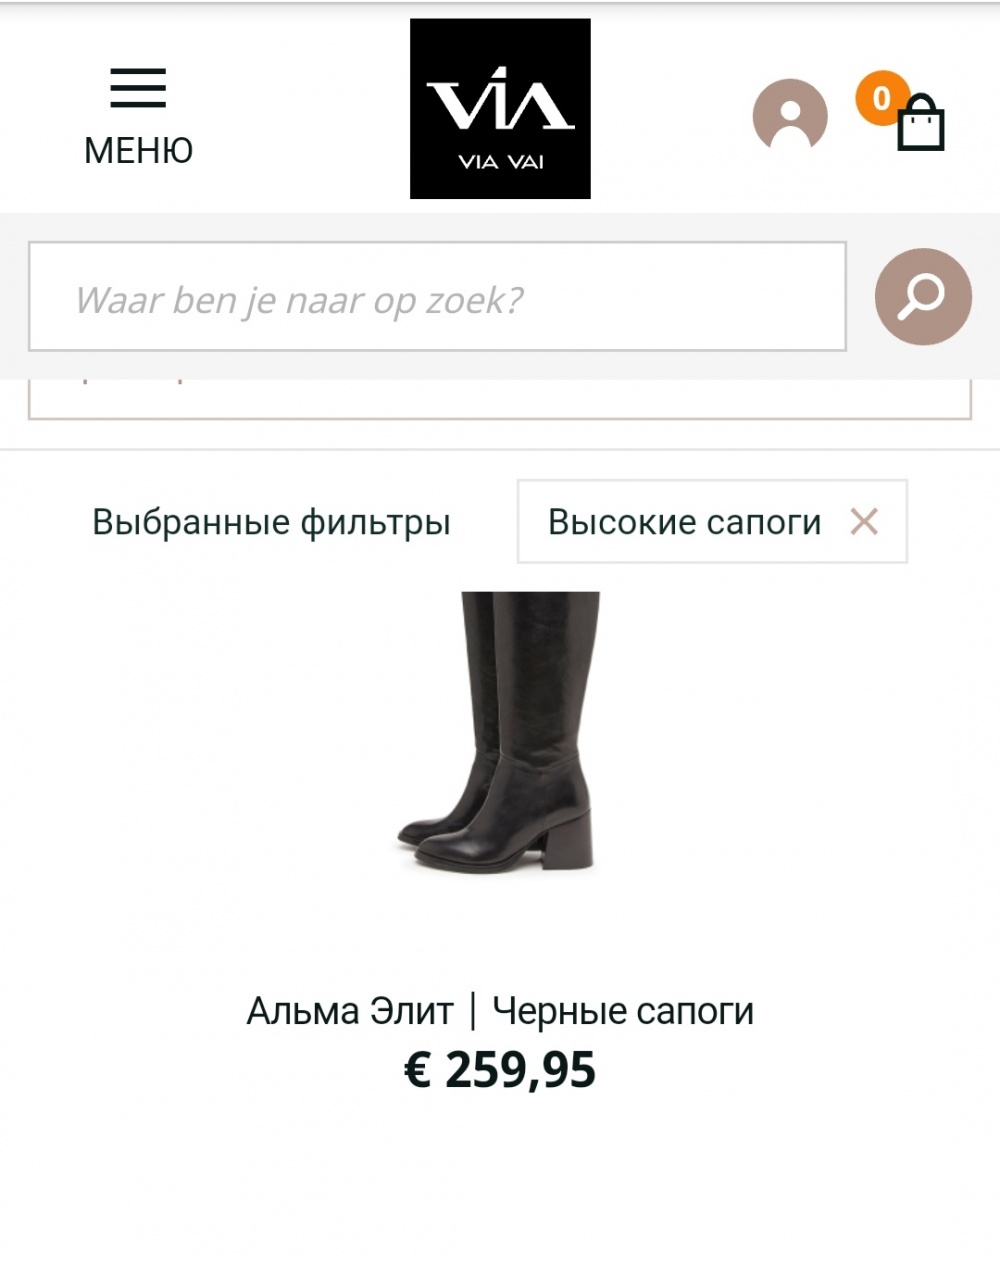
Task: Focus the 'Waar ben je naar op zoek?' field
Action: coord(437,297)
